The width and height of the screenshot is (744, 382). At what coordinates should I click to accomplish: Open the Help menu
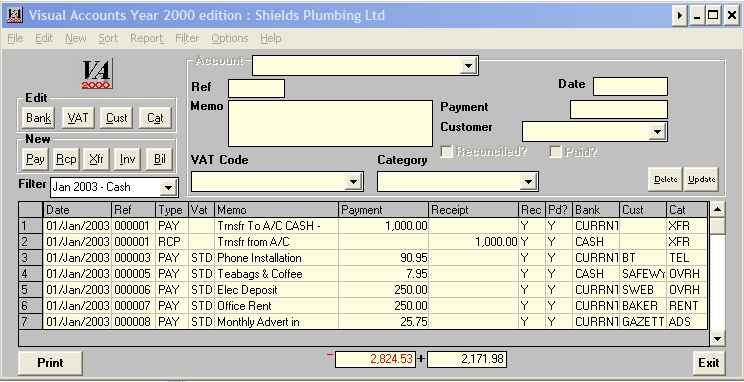(x=271, y=38)
